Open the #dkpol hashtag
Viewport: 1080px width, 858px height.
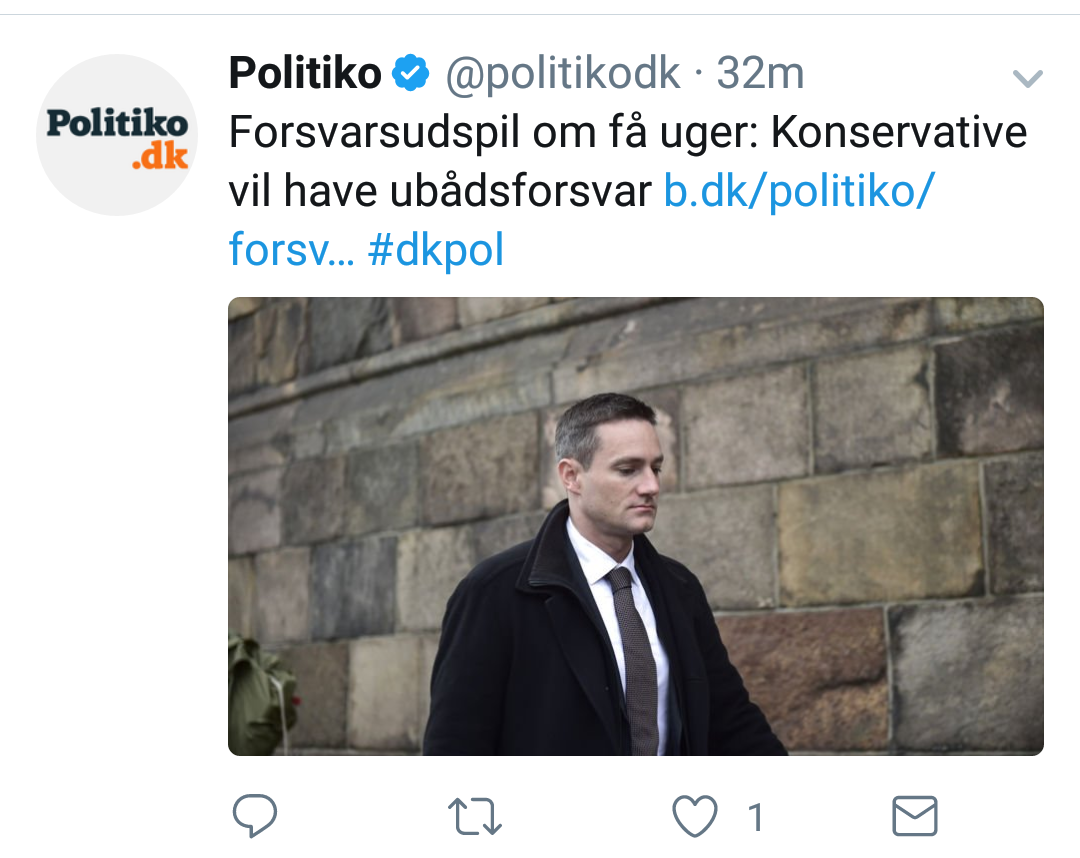point(436,250)
